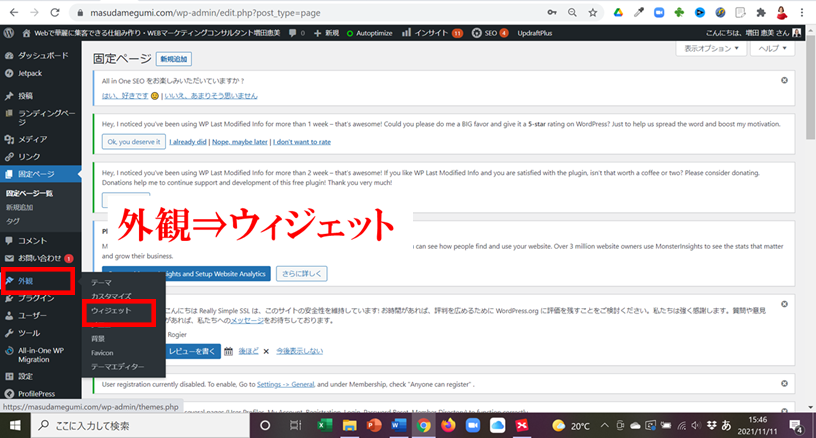Image resolution: width=816 pixels, height=438 pixels.
Task: Expand 表示オプション dropdown
Action: tap(711, 48)
